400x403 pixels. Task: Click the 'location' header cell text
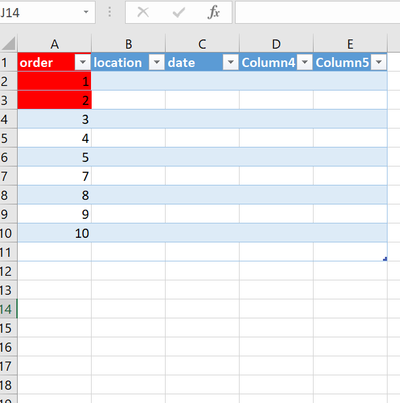[118, 62]
